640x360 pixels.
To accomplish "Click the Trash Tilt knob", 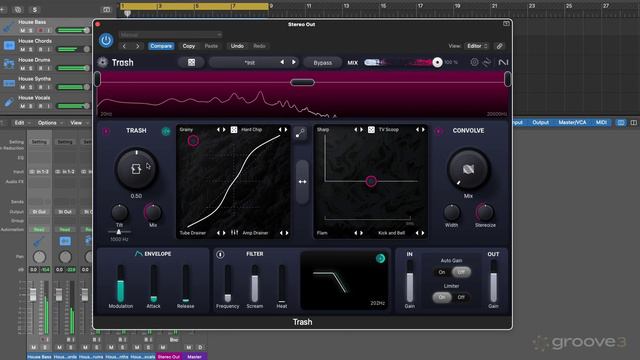I will [120, 213].
